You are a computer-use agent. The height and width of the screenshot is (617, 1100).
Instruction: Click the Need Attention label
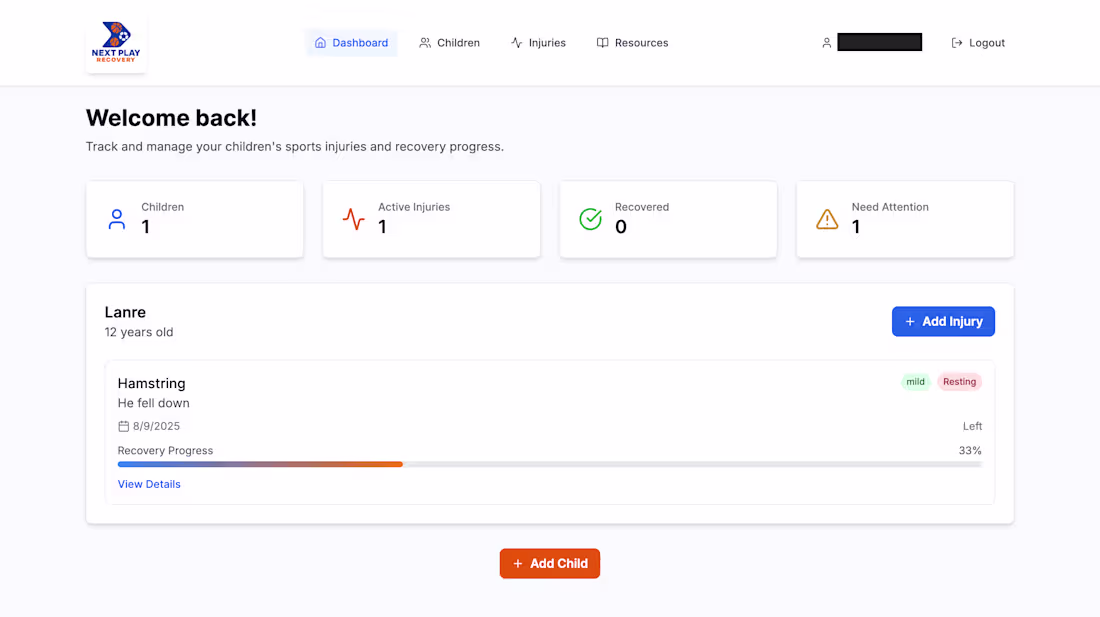tap(890, 207)
